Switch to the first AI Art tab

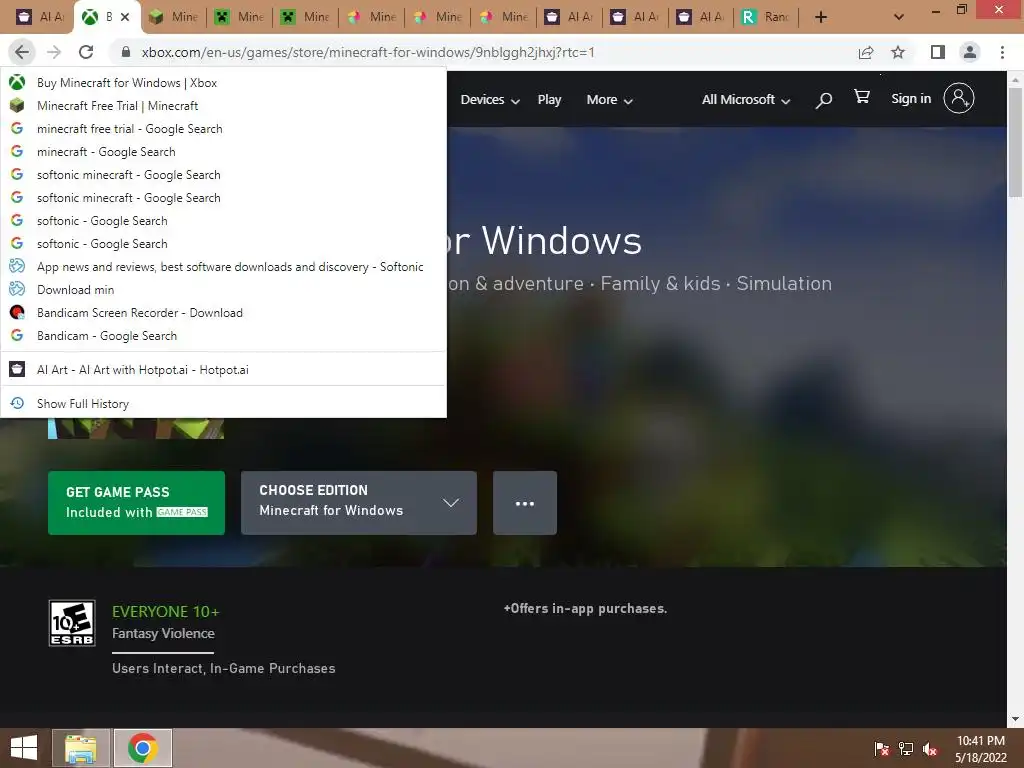tap(39, 17)
